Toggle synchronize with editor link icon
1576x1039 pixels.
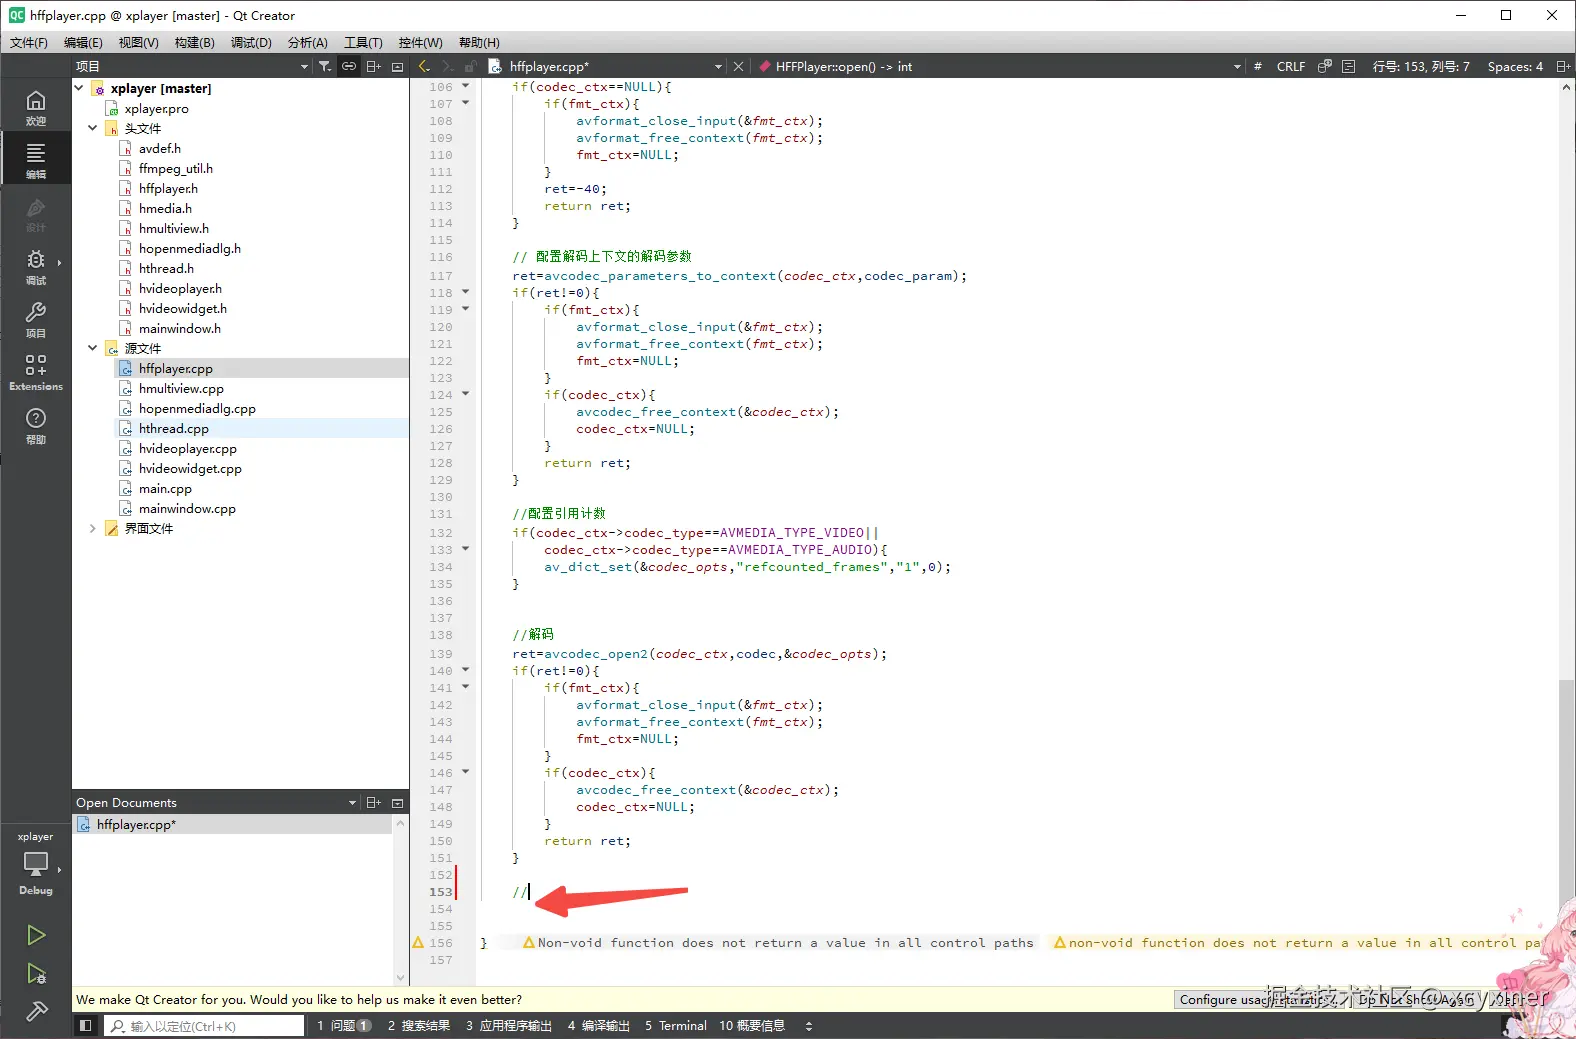coord(349,67)
